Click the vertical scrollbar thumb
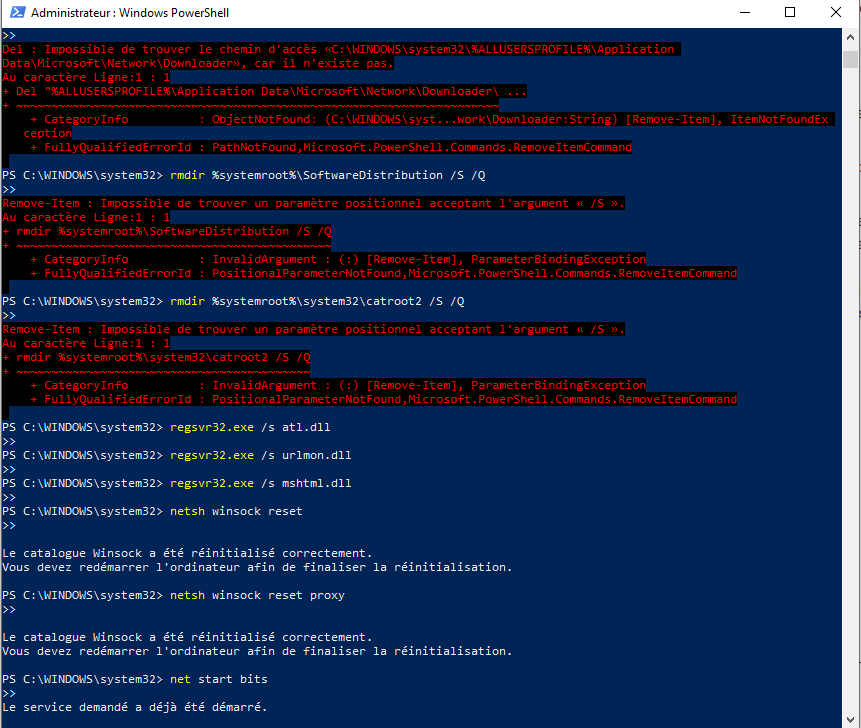Viewport: 861px width, 728px height. 850,59
